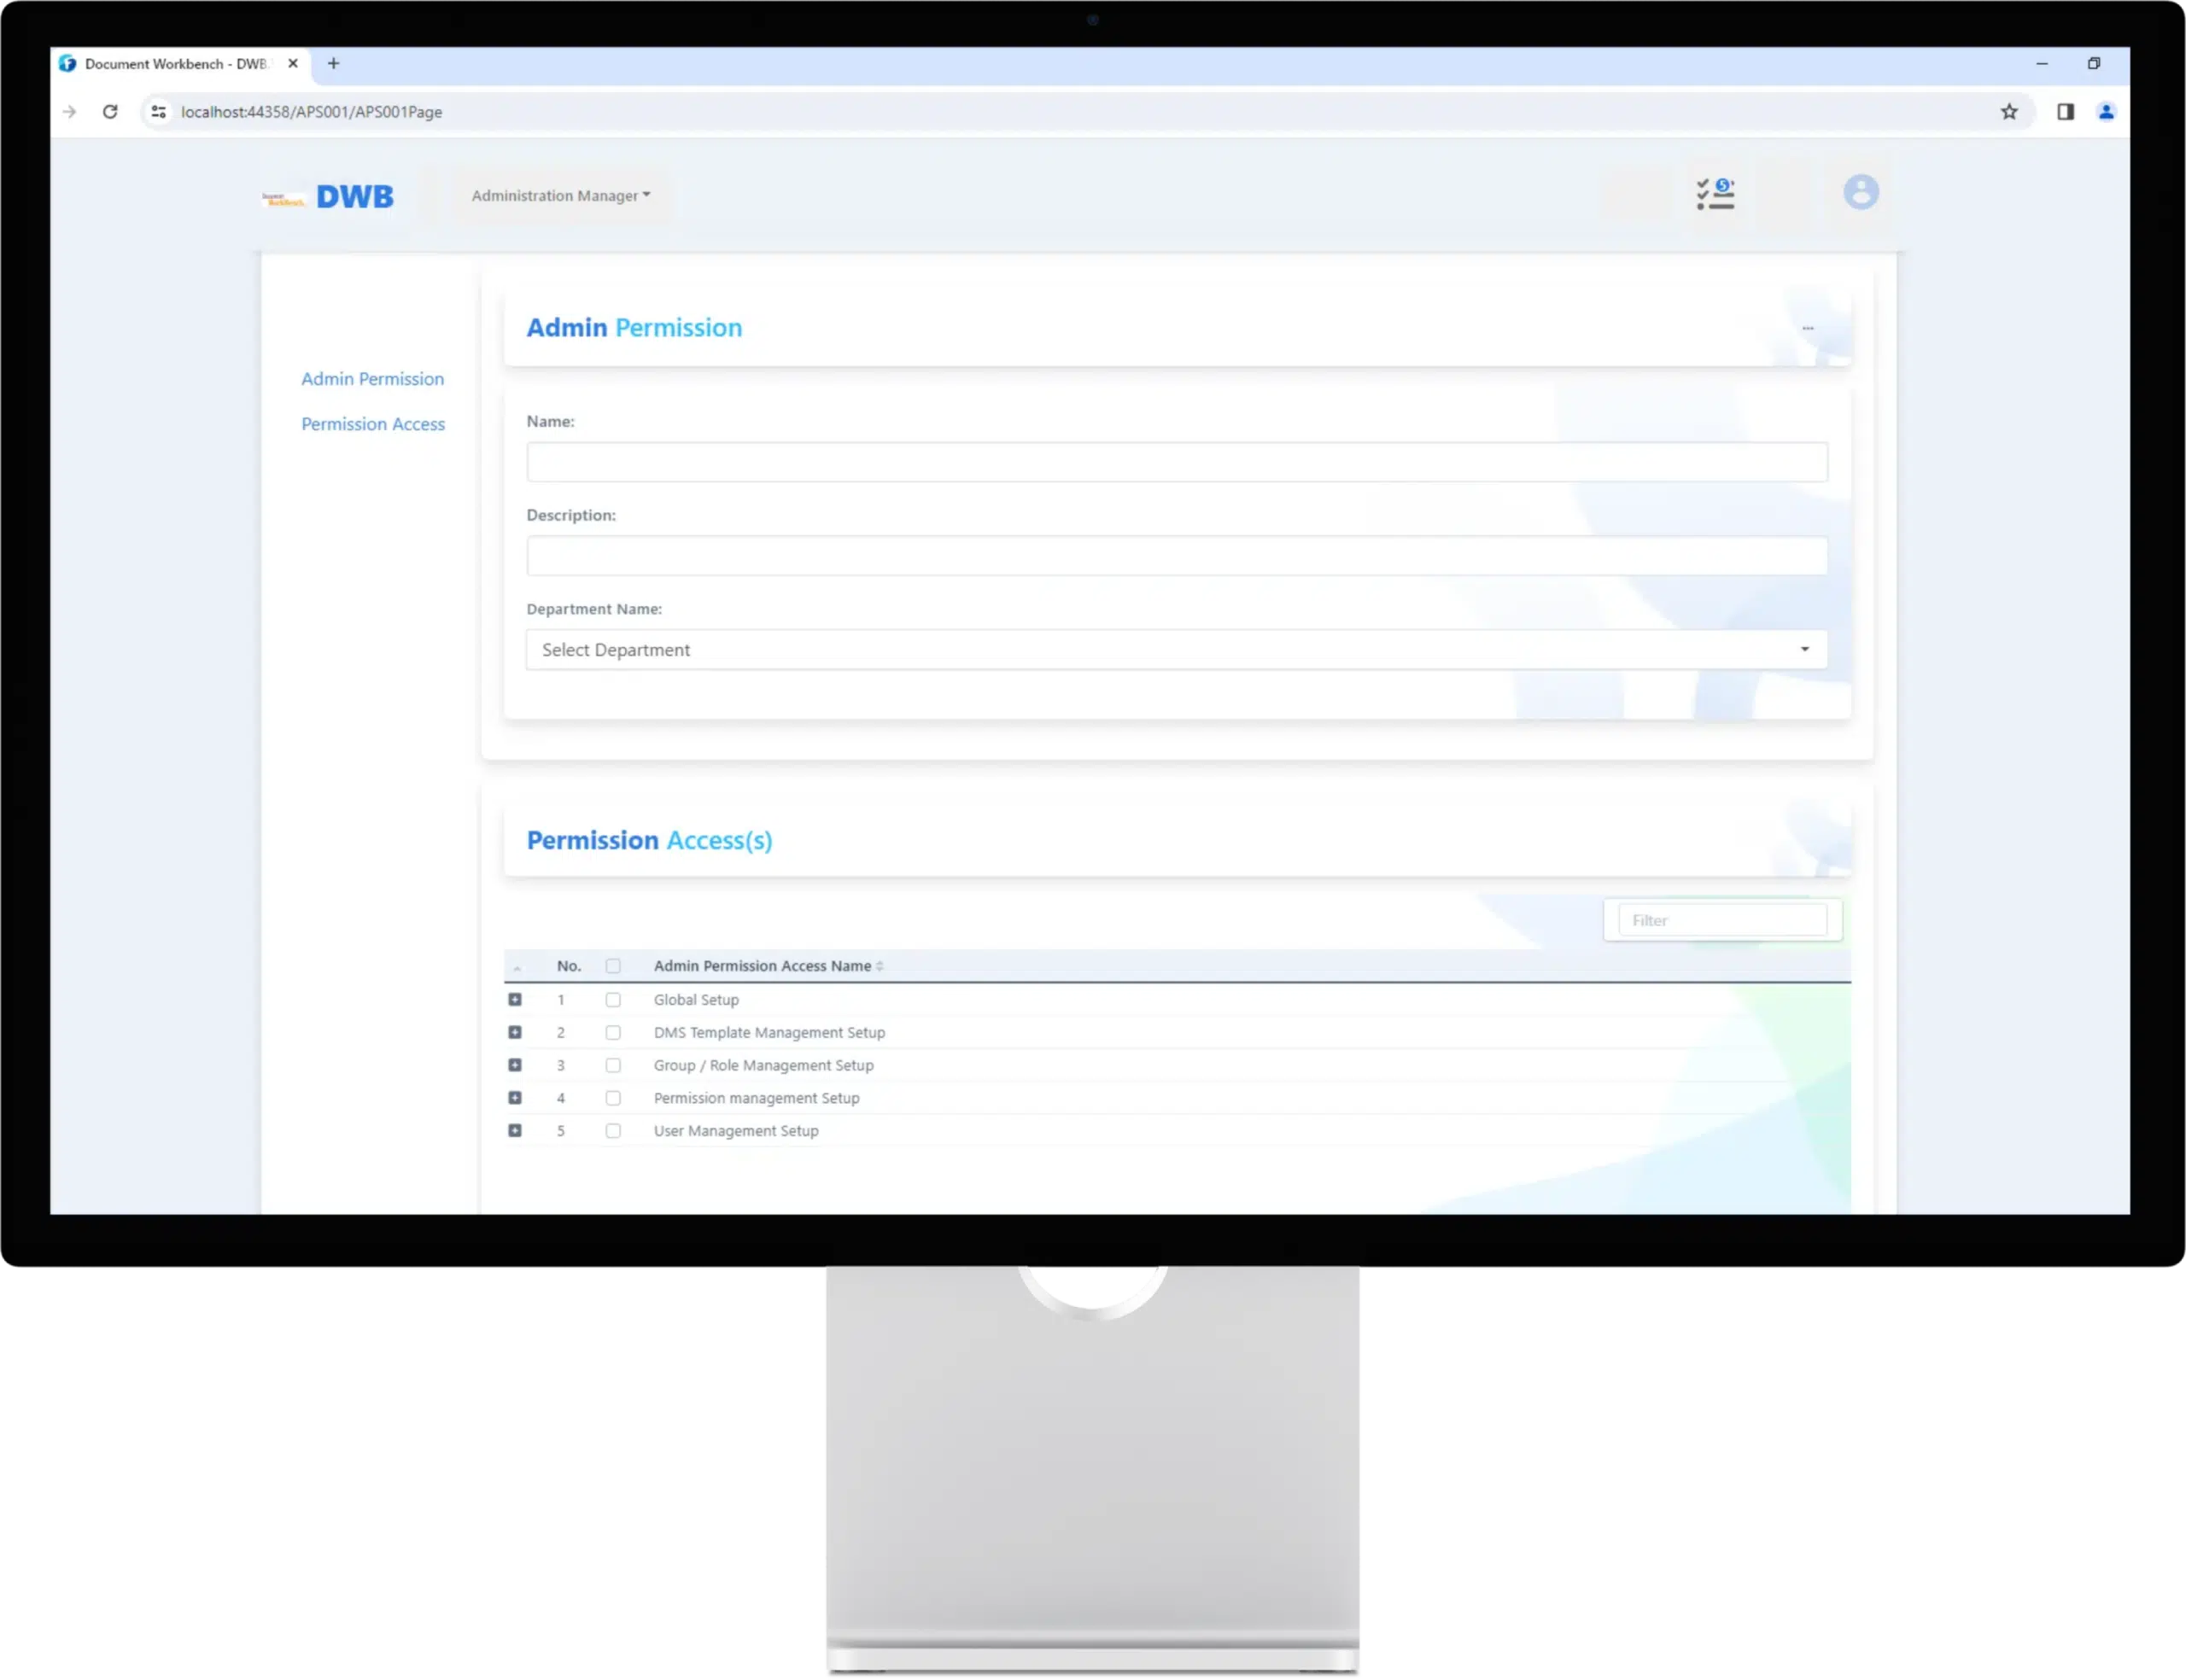View site information icon in address bar
The image size is (2186, 1680).
(x=159, y=112)
